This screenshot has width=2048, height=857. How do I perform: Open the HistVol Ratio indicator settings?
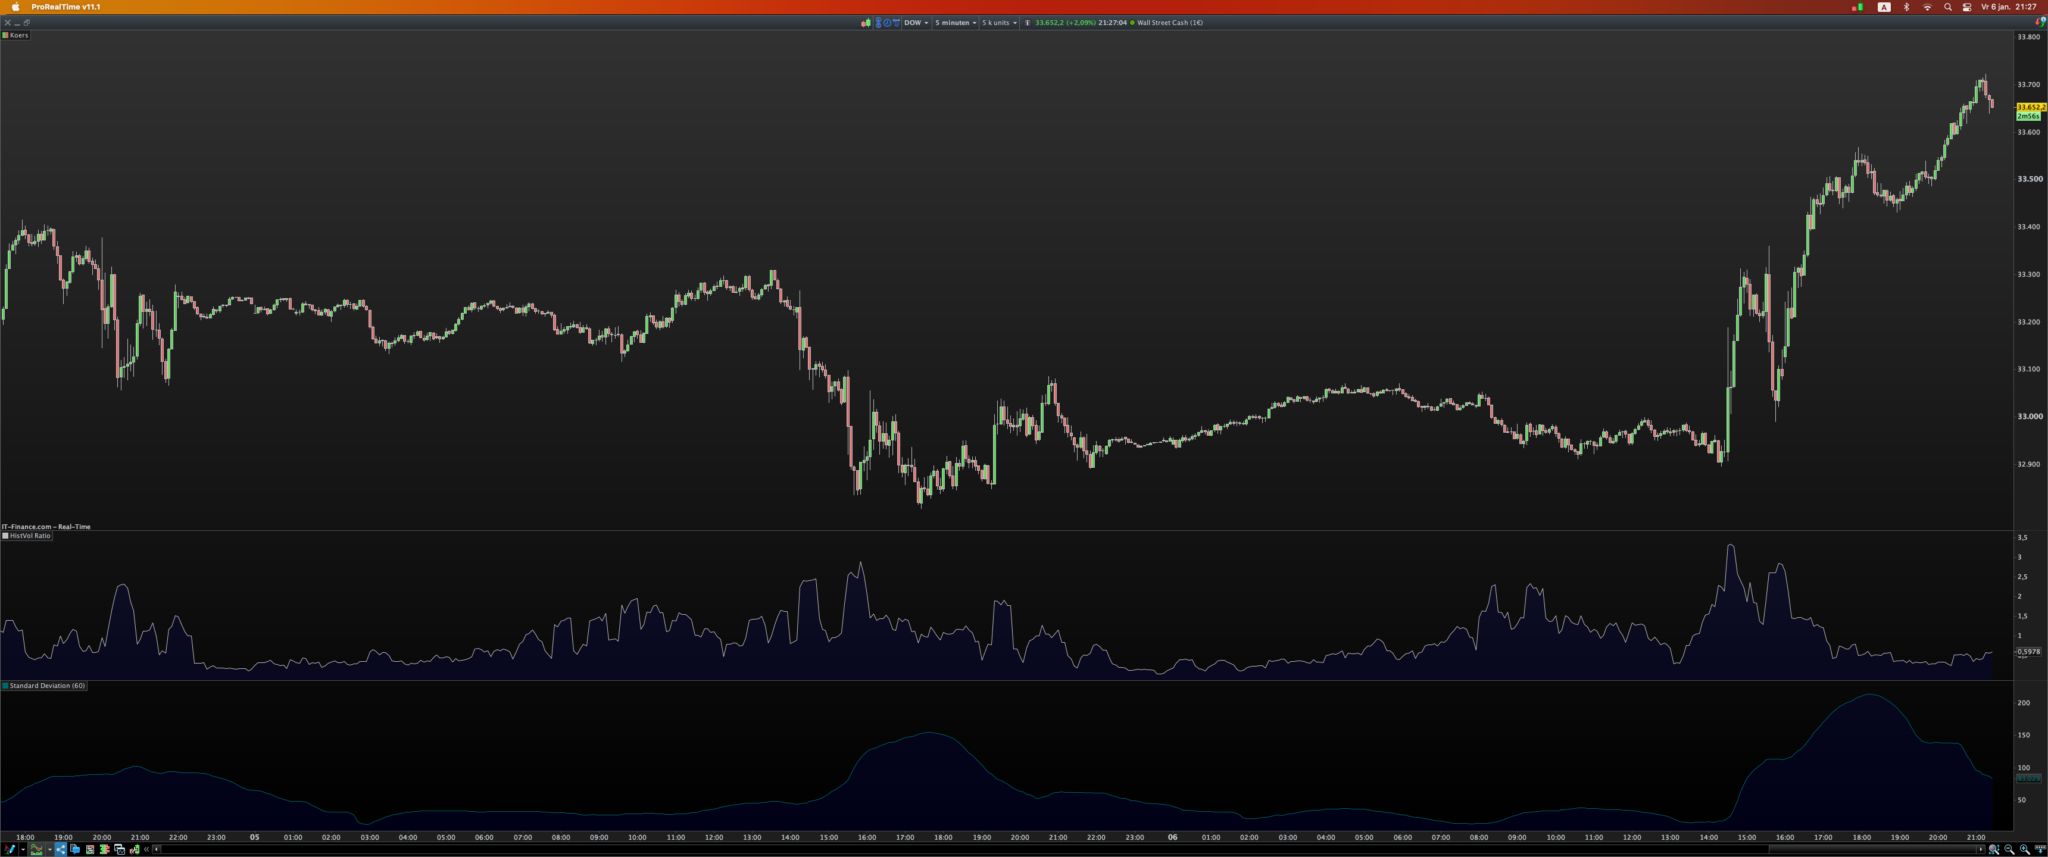coord(27,536)
